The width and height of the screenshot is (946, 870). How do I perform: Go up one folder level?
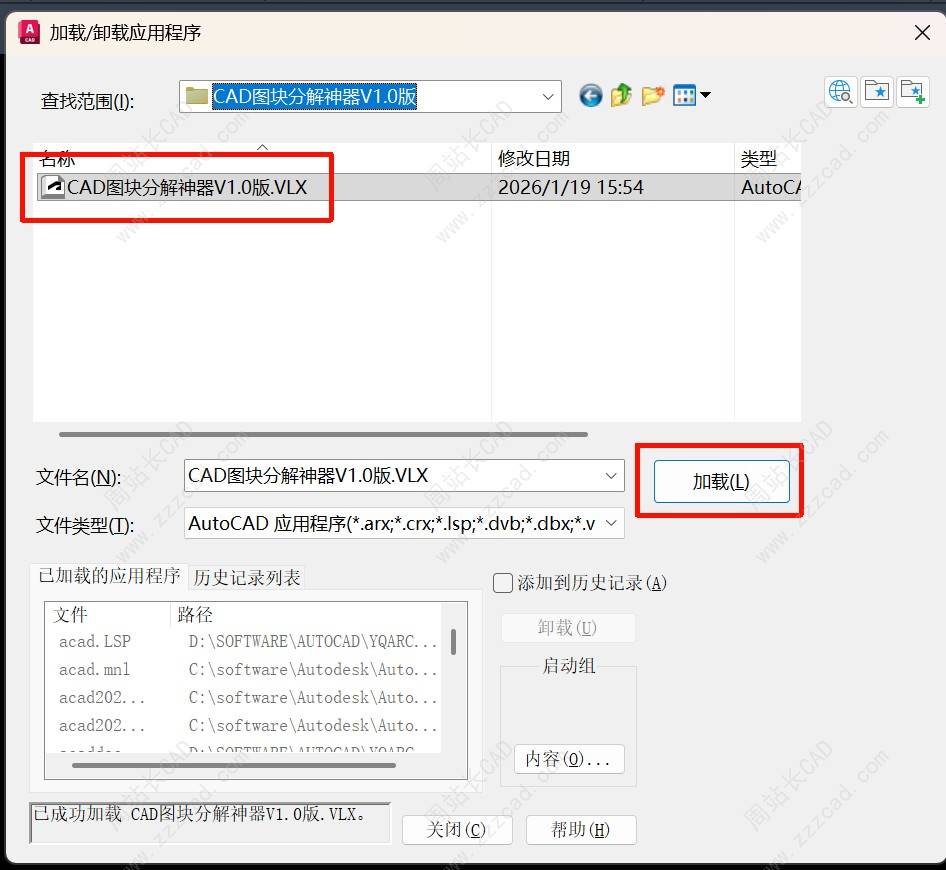click(x=621, y=96)
